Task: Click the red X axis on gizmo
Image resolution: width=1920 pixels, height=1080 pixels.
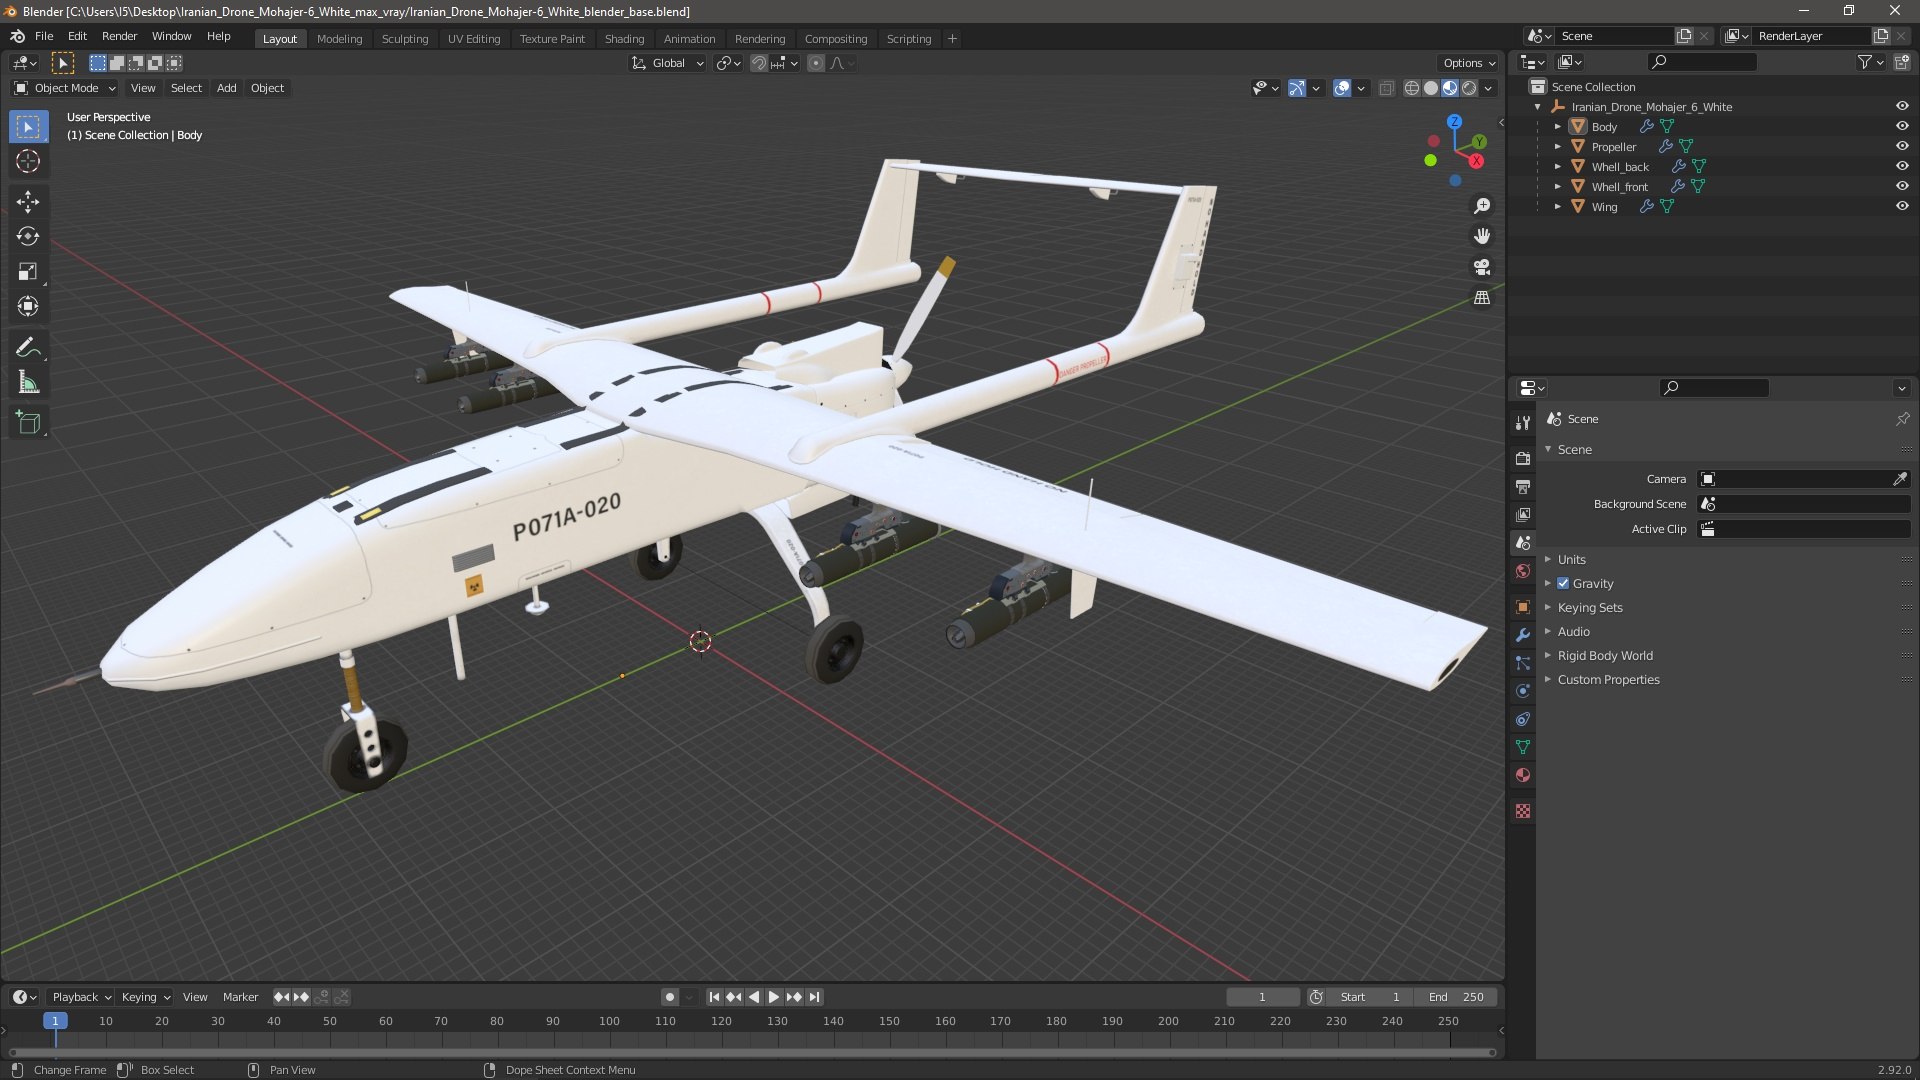Action: point(1476,161)
